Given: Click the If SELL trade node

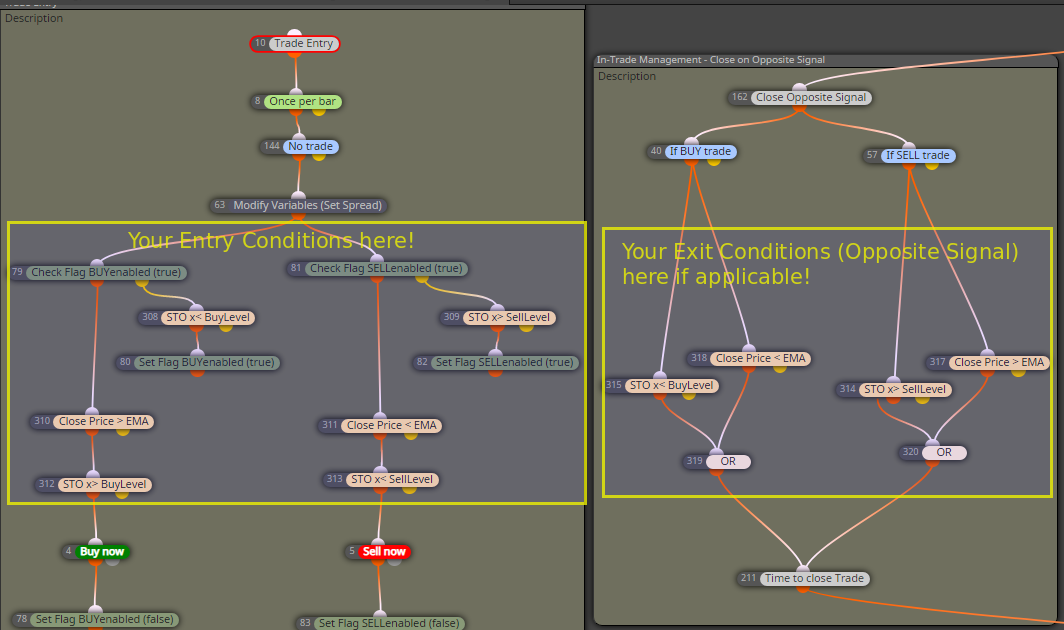Looking at the screenshot, I should (x=910, y=155).
